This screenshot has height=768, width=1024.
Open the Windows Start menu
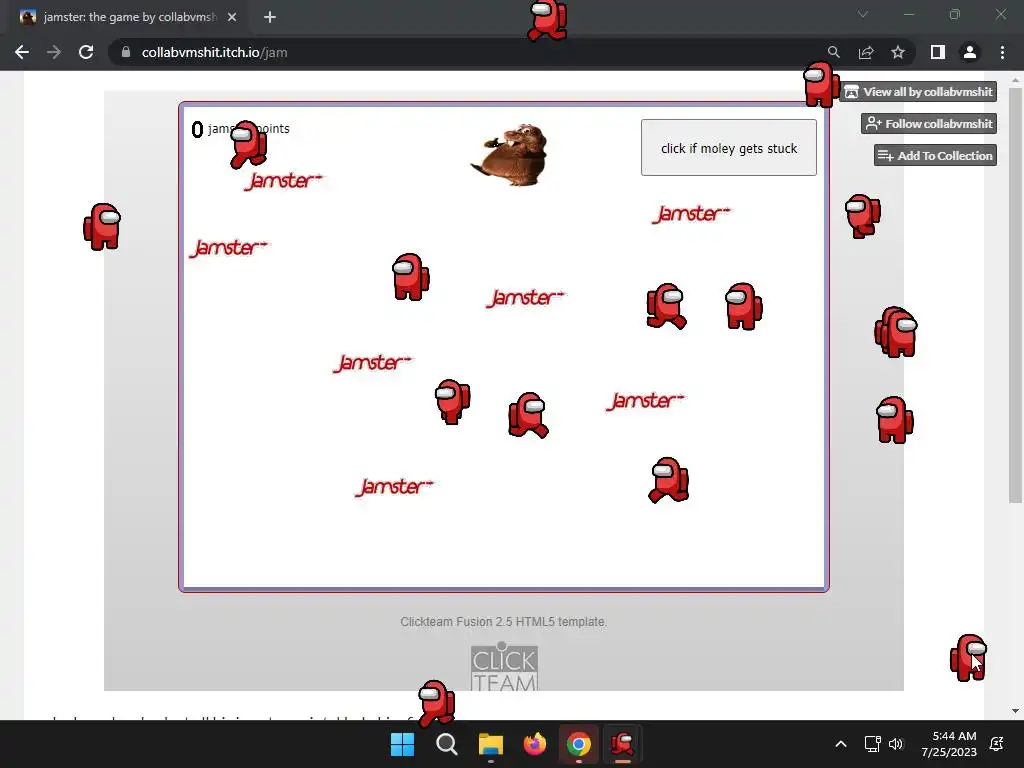coord(402,744)
